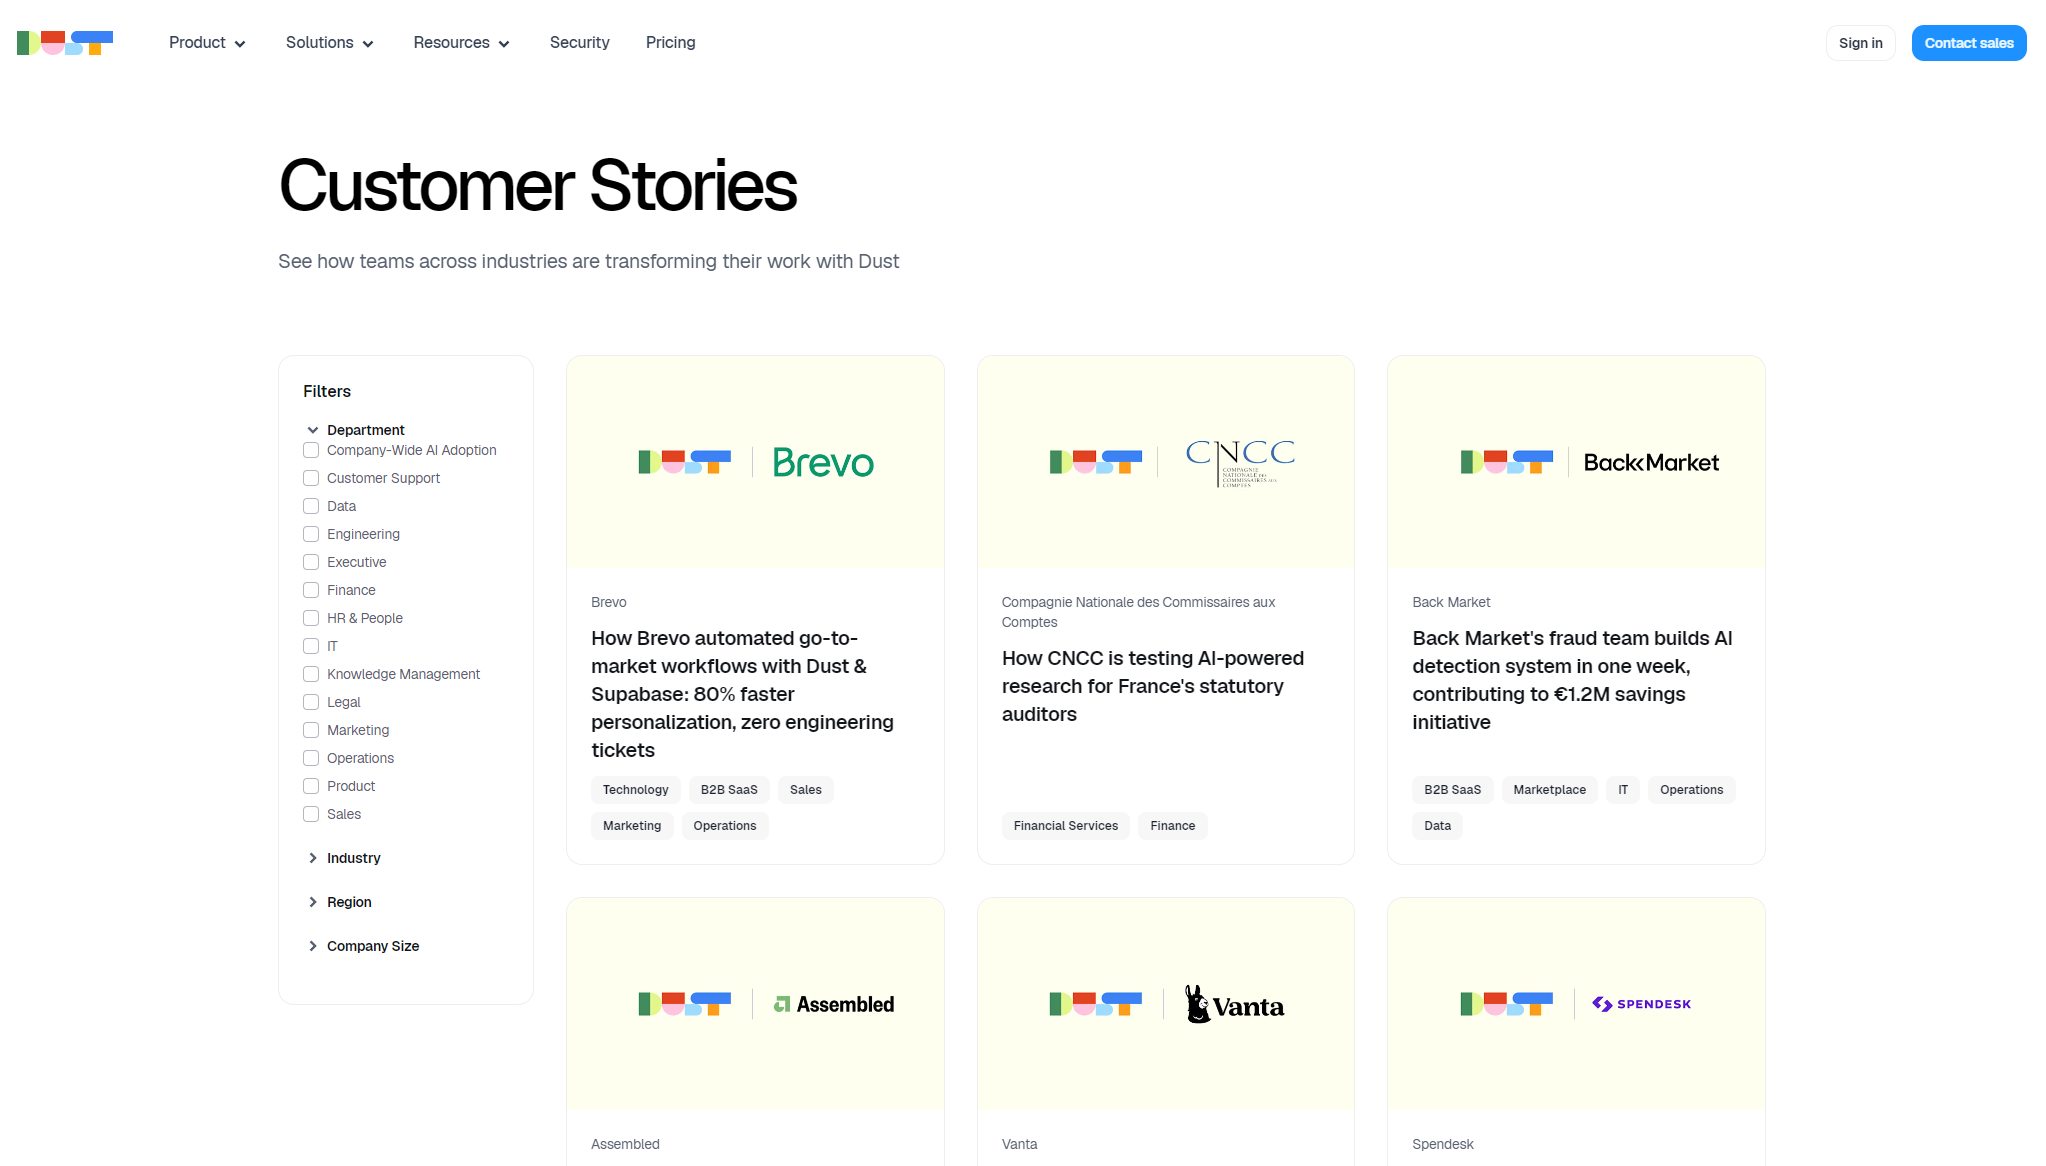Click the Spendesk logo on the card
2046x1166 pixels.
pos(1642,1004)
